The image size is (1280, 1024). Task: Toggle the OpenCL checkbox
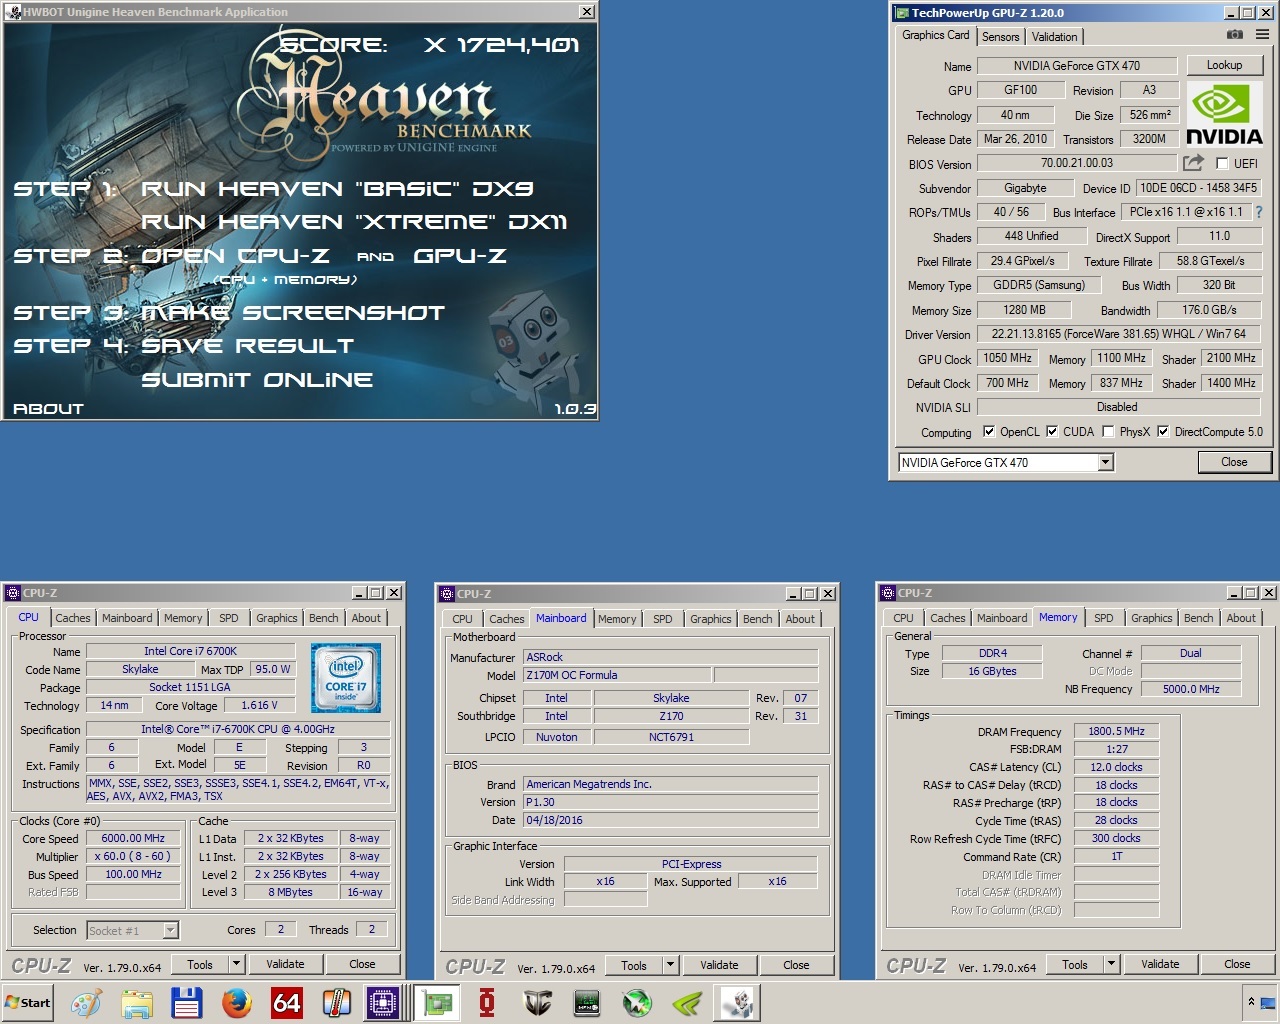[989, 432]
